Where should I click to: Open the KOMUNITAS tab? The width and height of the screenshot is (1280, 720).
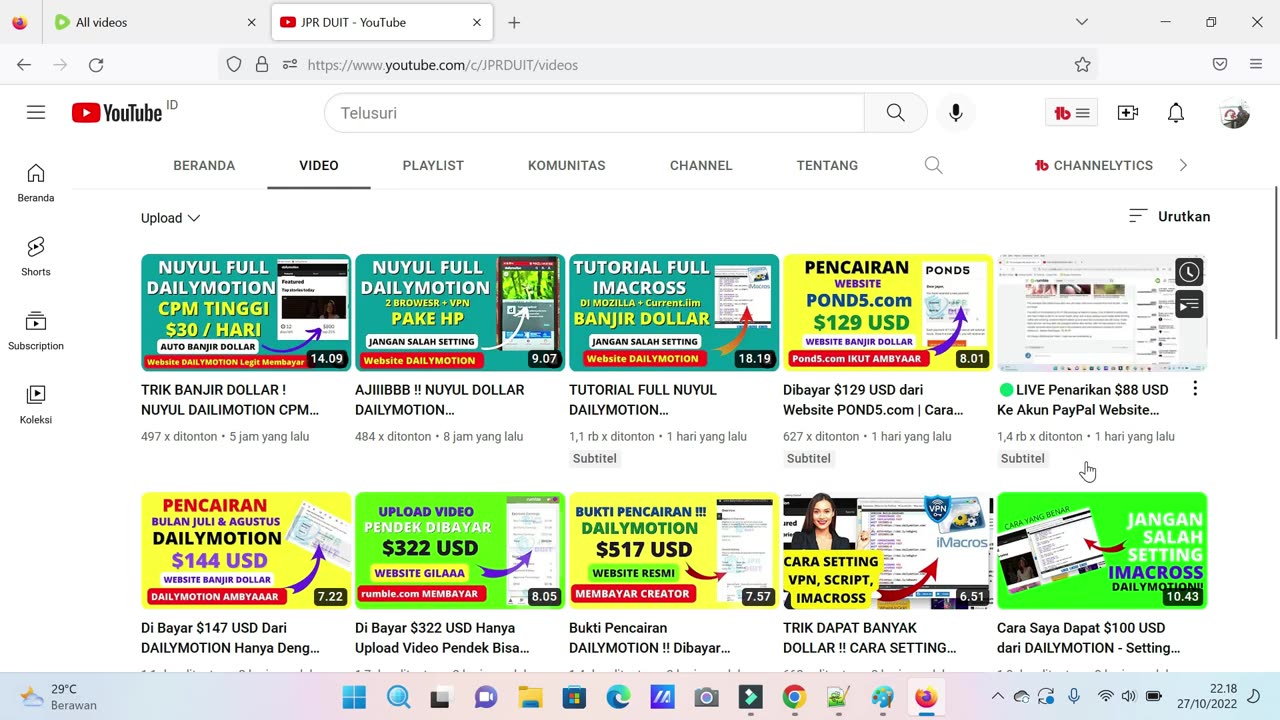567,165
